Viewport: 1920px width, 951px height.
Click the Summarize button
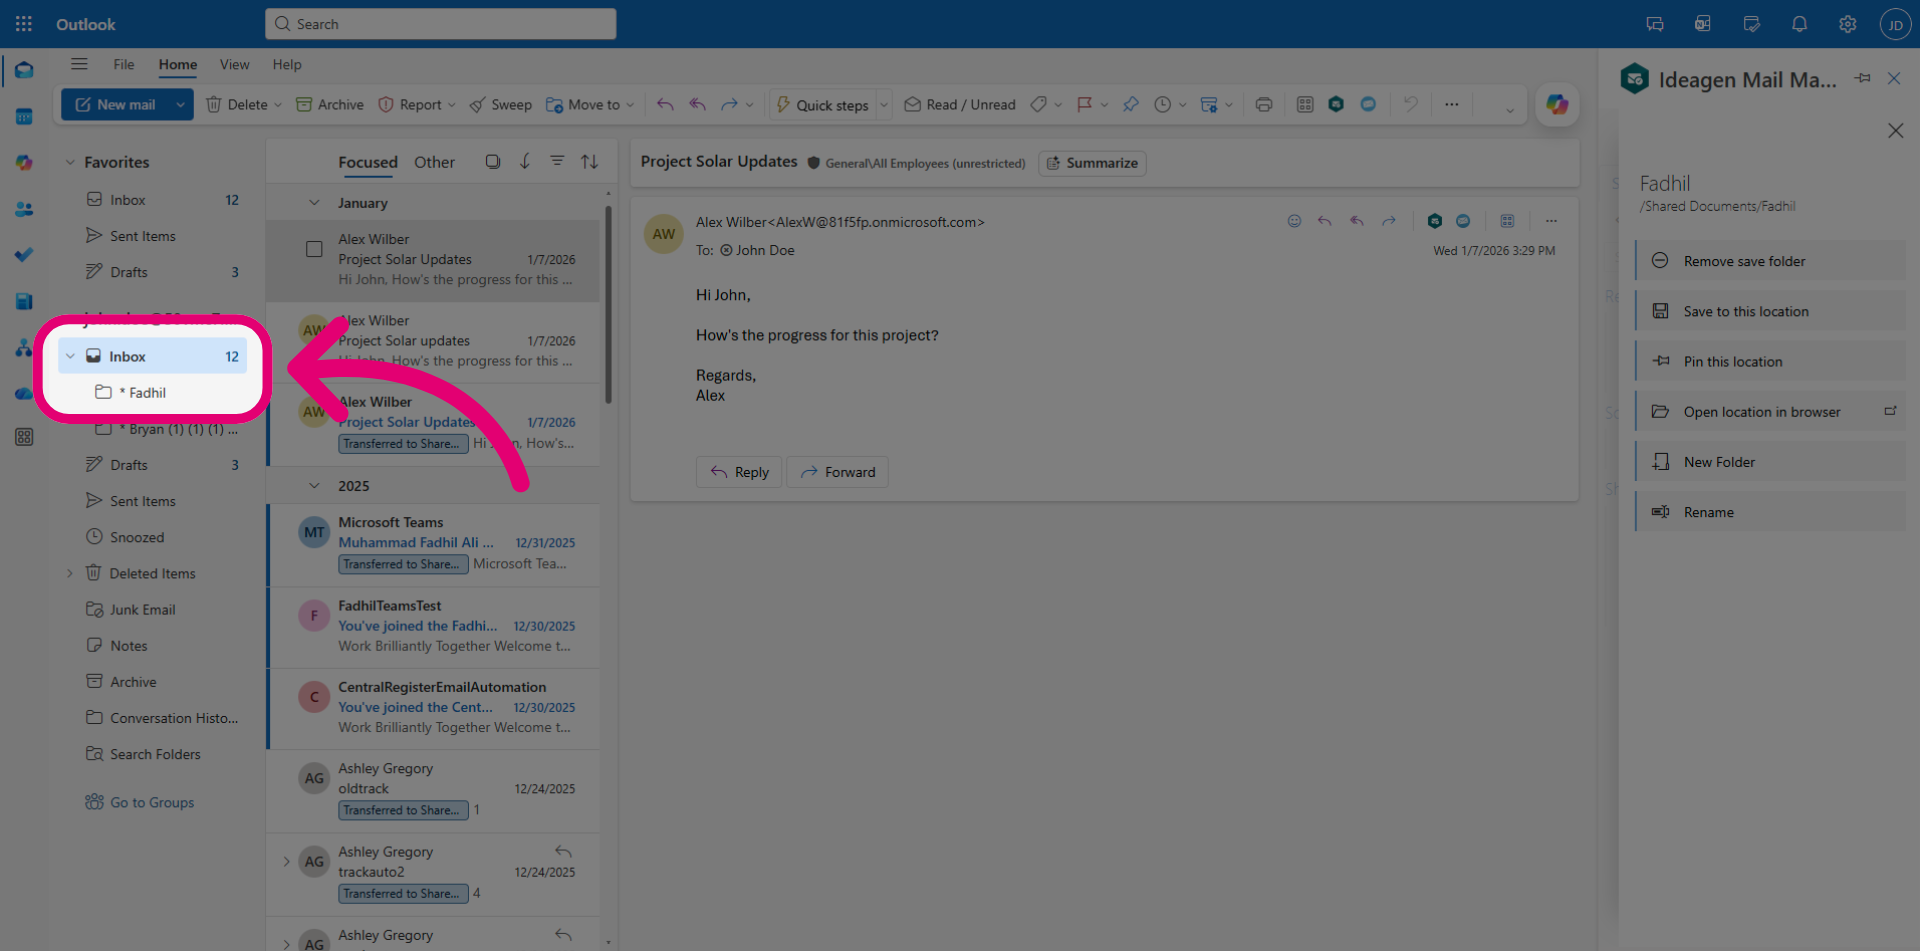[1092, 163]
